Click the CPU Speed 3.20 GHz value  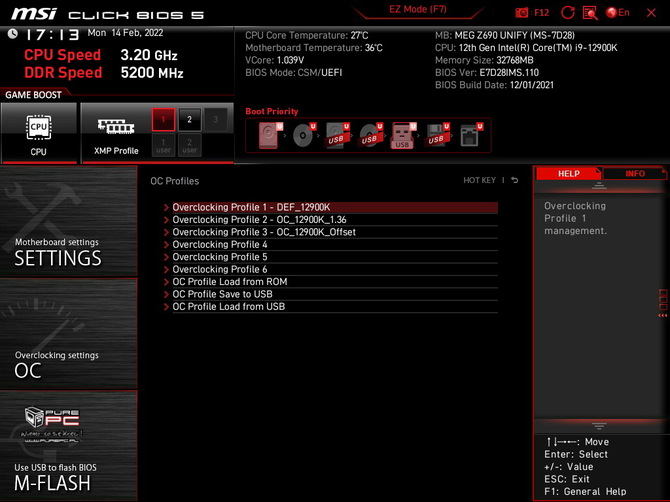[149, 55]
